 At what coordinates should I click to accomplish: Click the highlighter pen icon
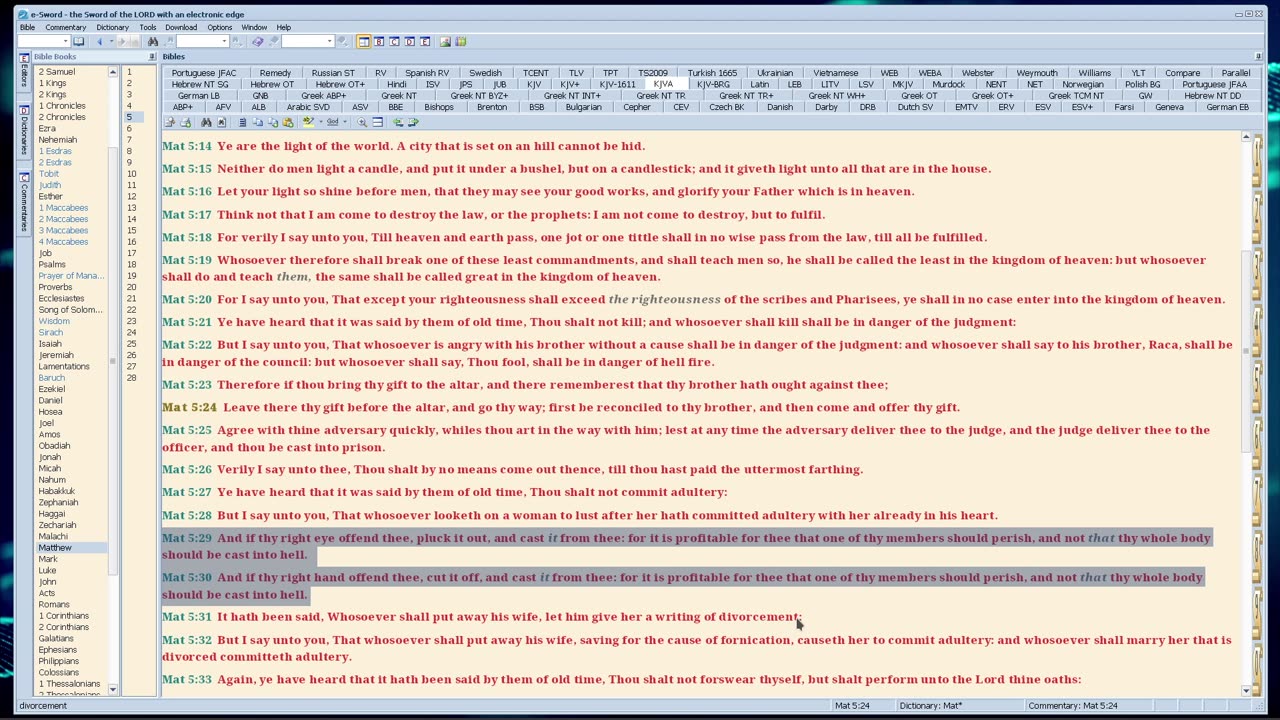pyautogui.click(x=308, y=122)
